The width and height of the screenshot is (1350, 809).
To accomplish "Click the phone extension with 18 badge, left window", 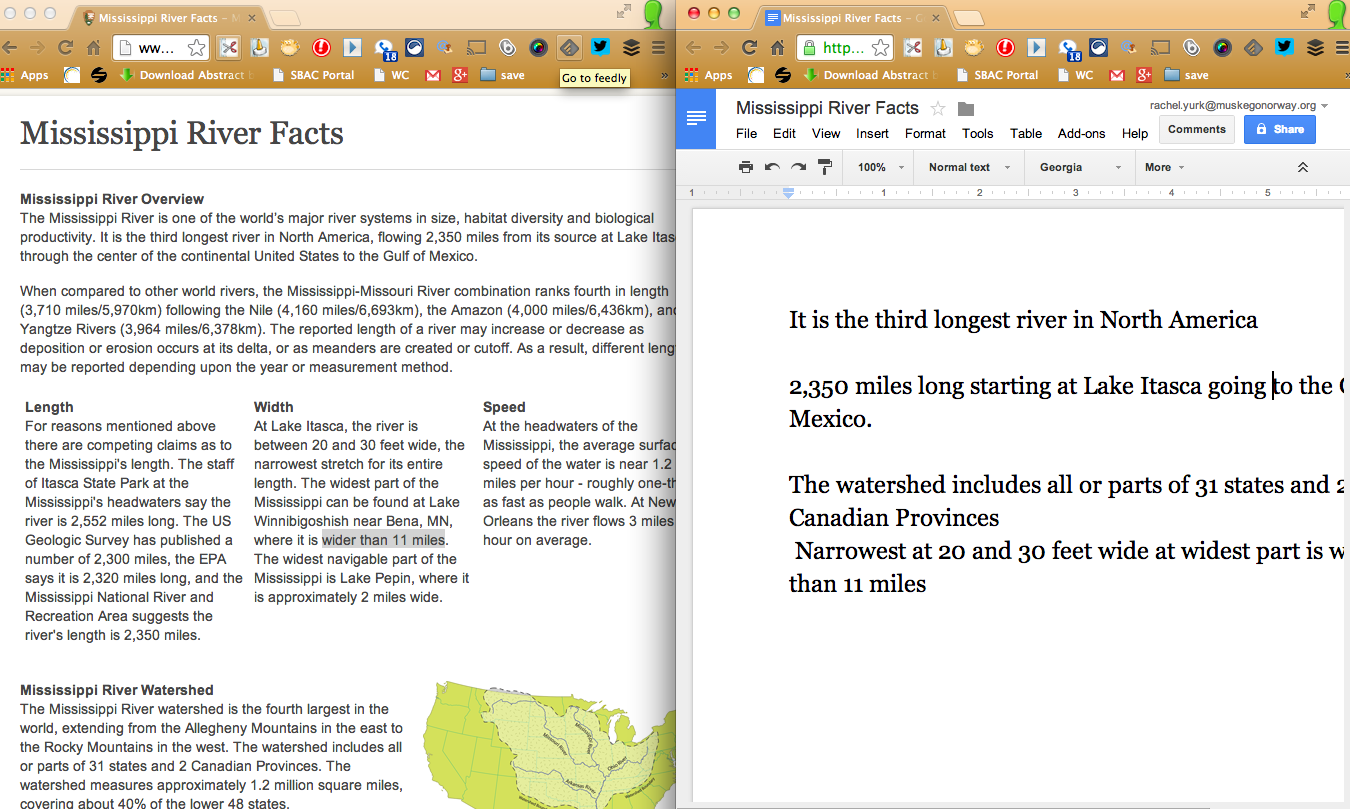I will click(385, 48).
